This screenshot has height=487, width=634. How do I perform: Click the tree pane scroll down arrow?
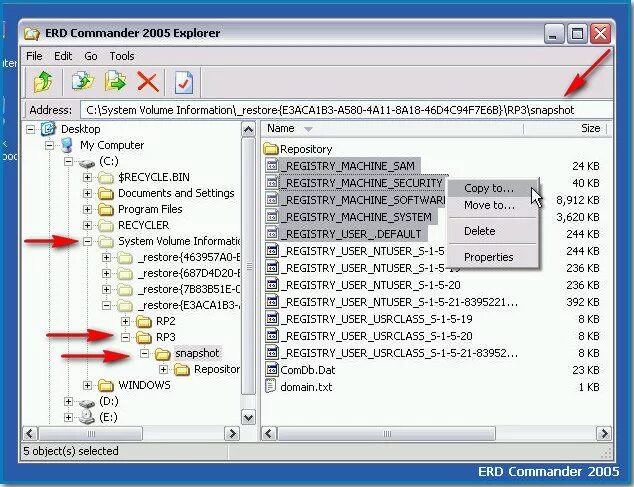click(248, 417)
